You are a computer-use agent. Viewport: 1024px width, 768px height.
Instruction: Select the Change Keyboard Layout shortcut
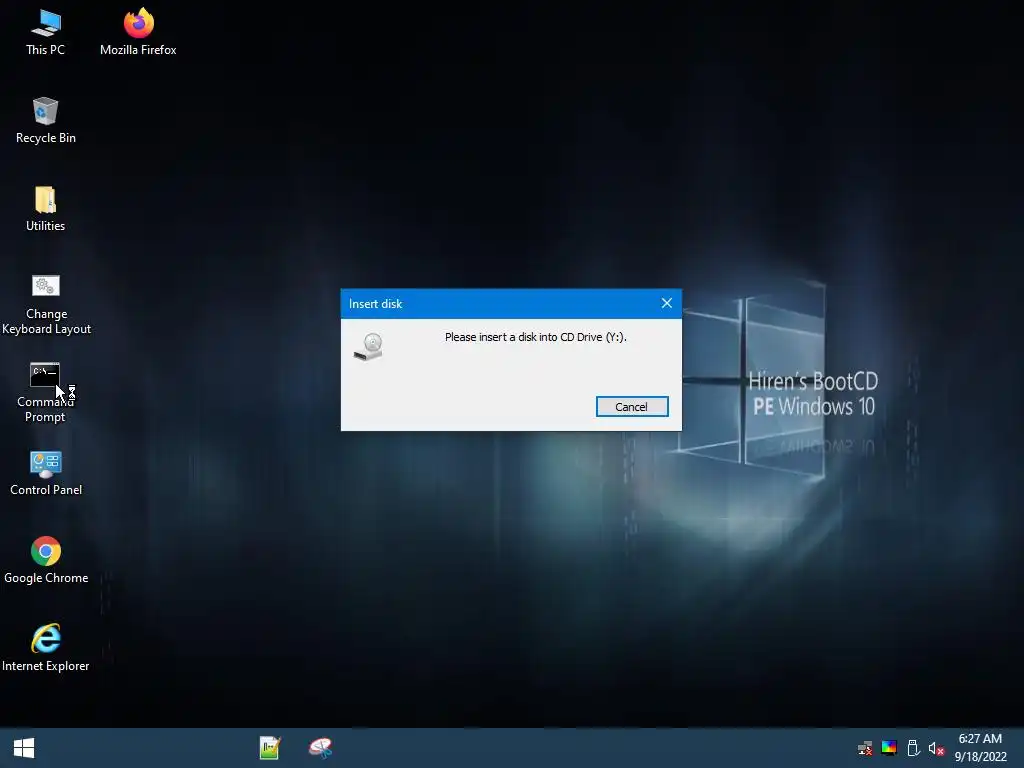click(x=46, y=304)
